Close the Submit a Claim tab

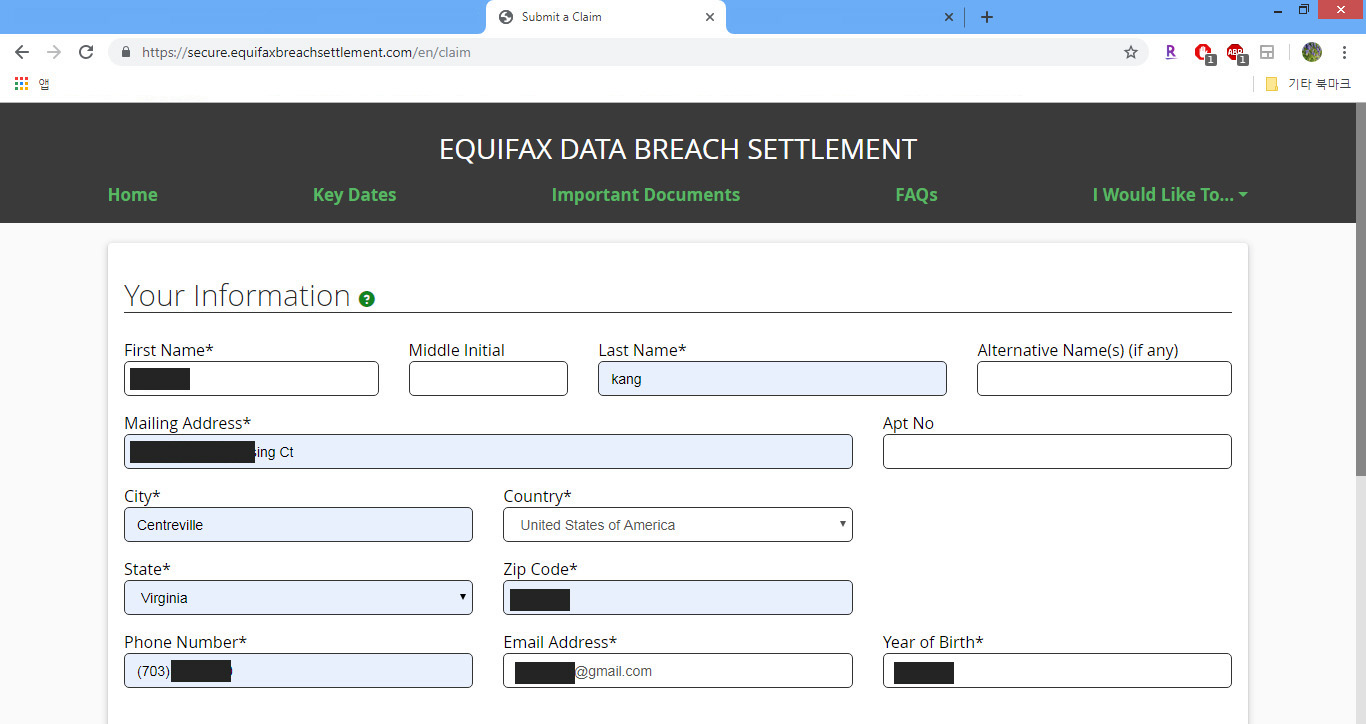710,17
